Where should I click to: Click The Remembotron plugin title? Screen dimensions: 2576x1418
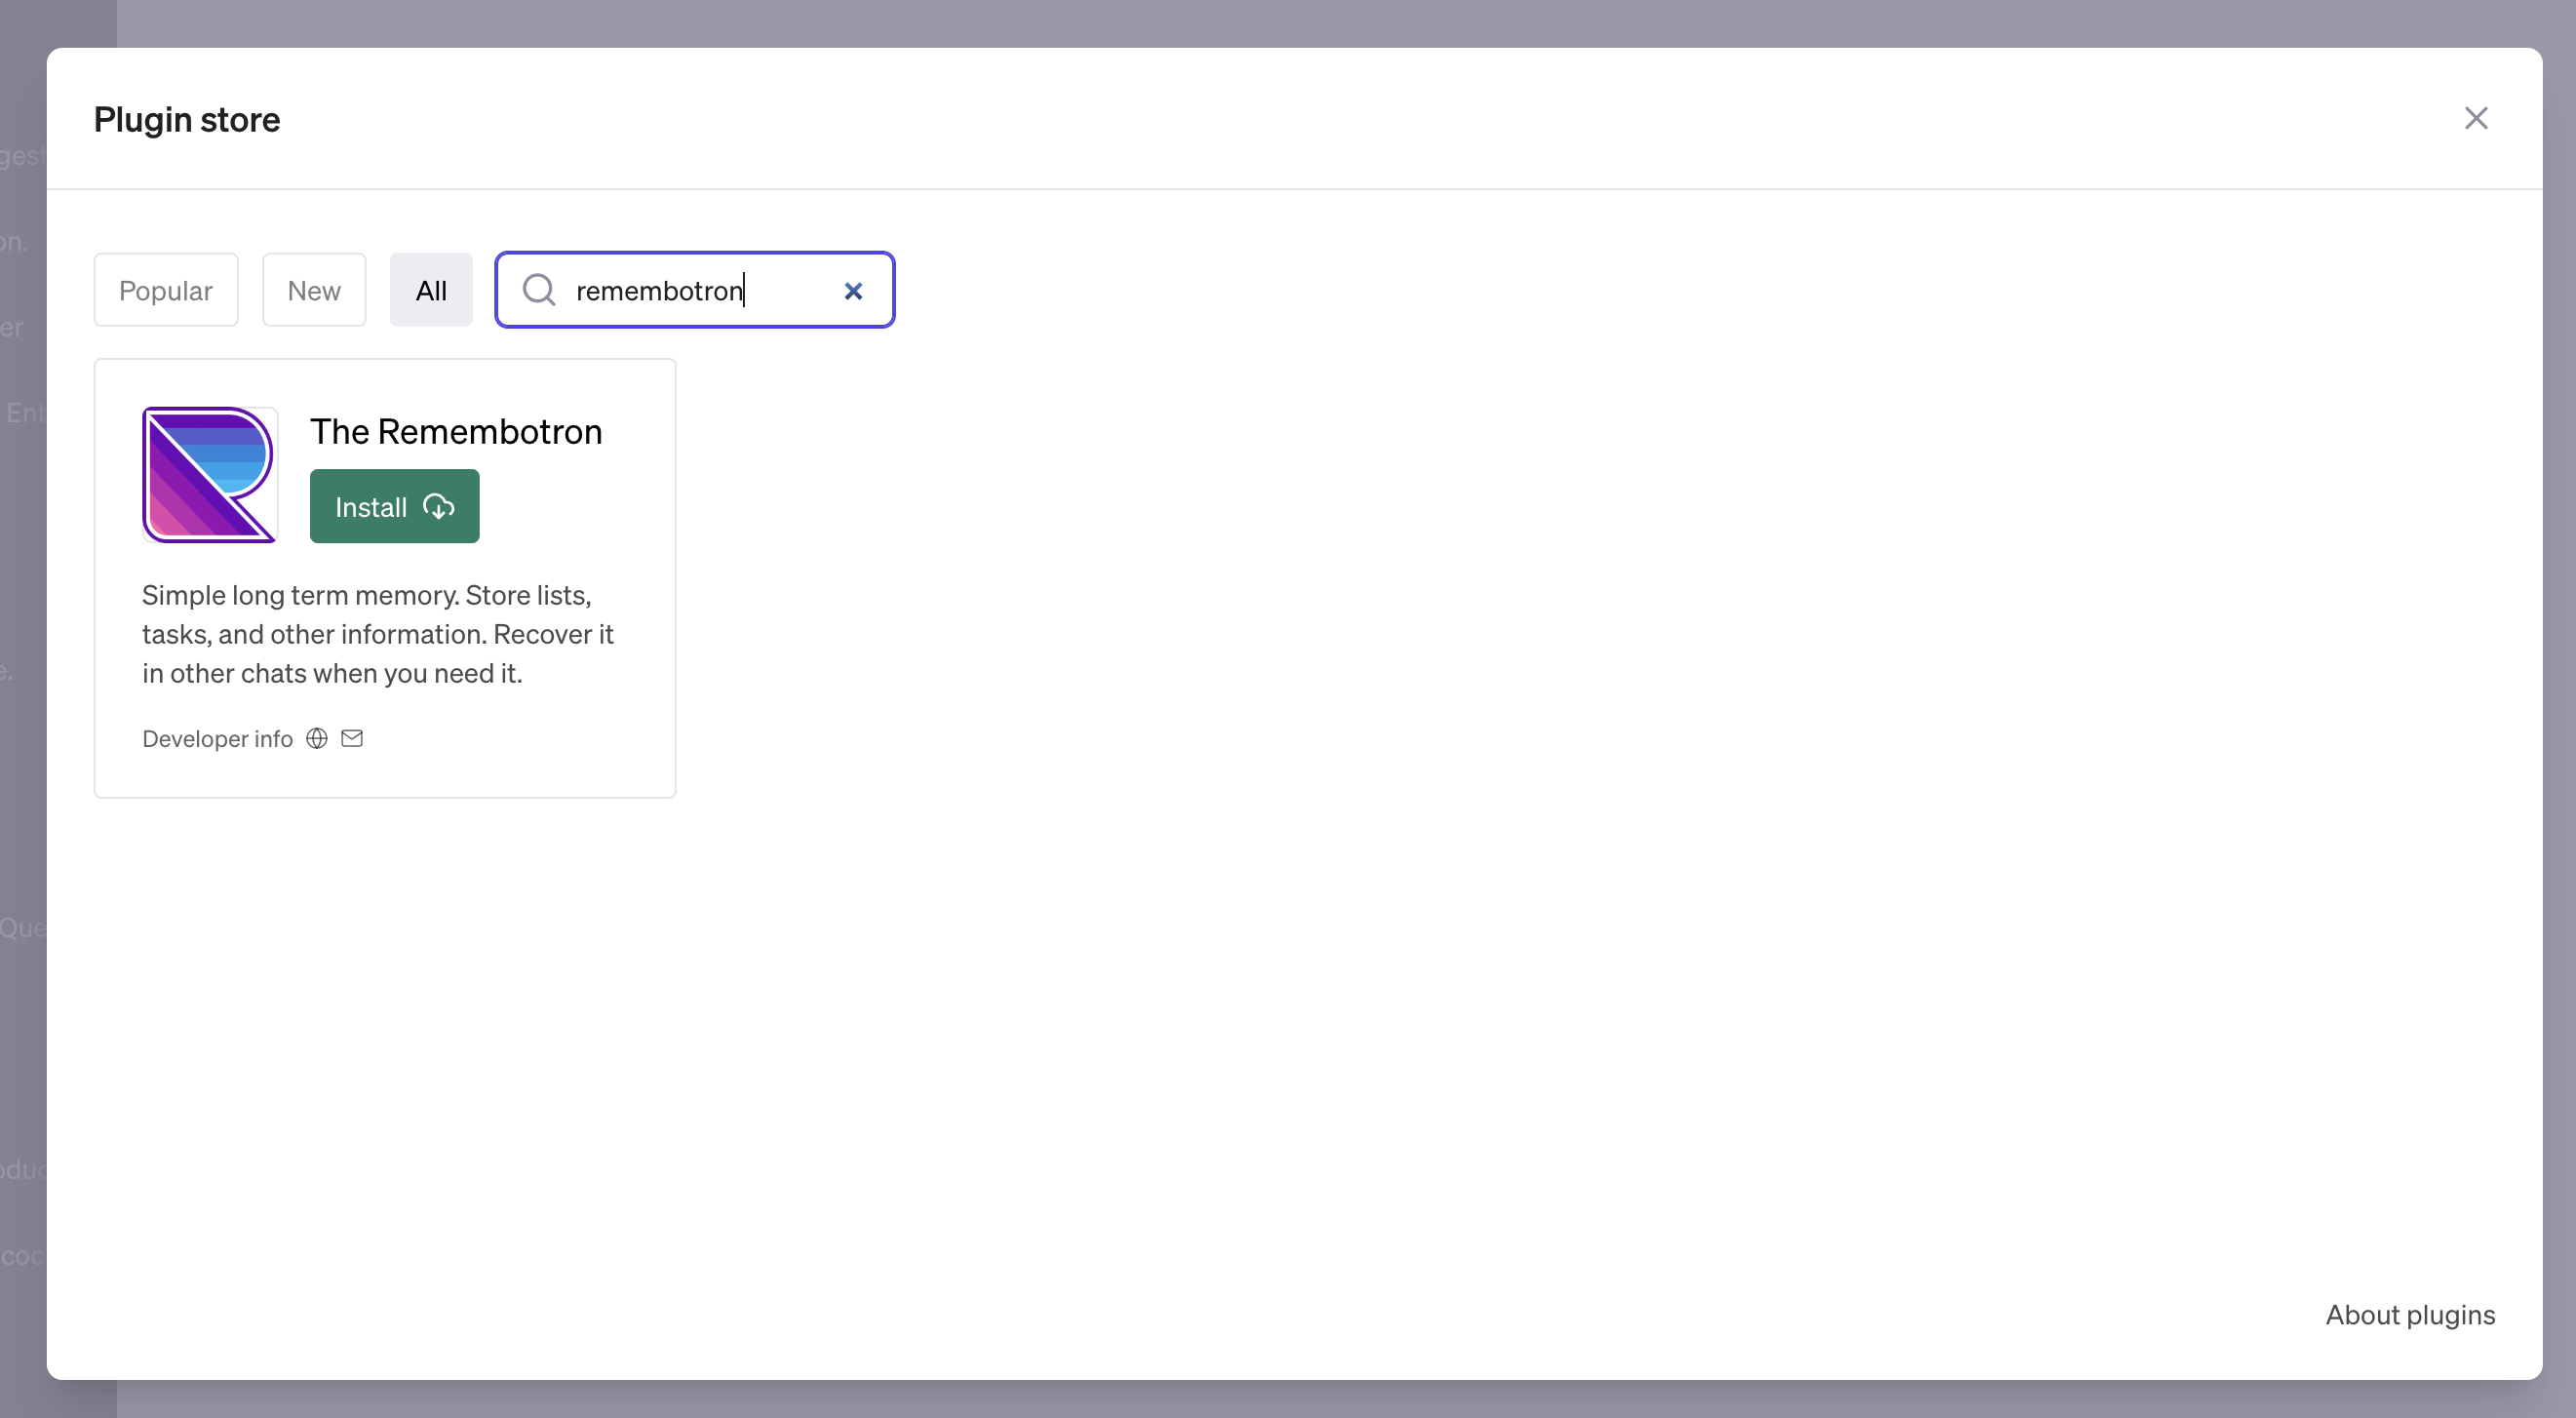(456, 431)
